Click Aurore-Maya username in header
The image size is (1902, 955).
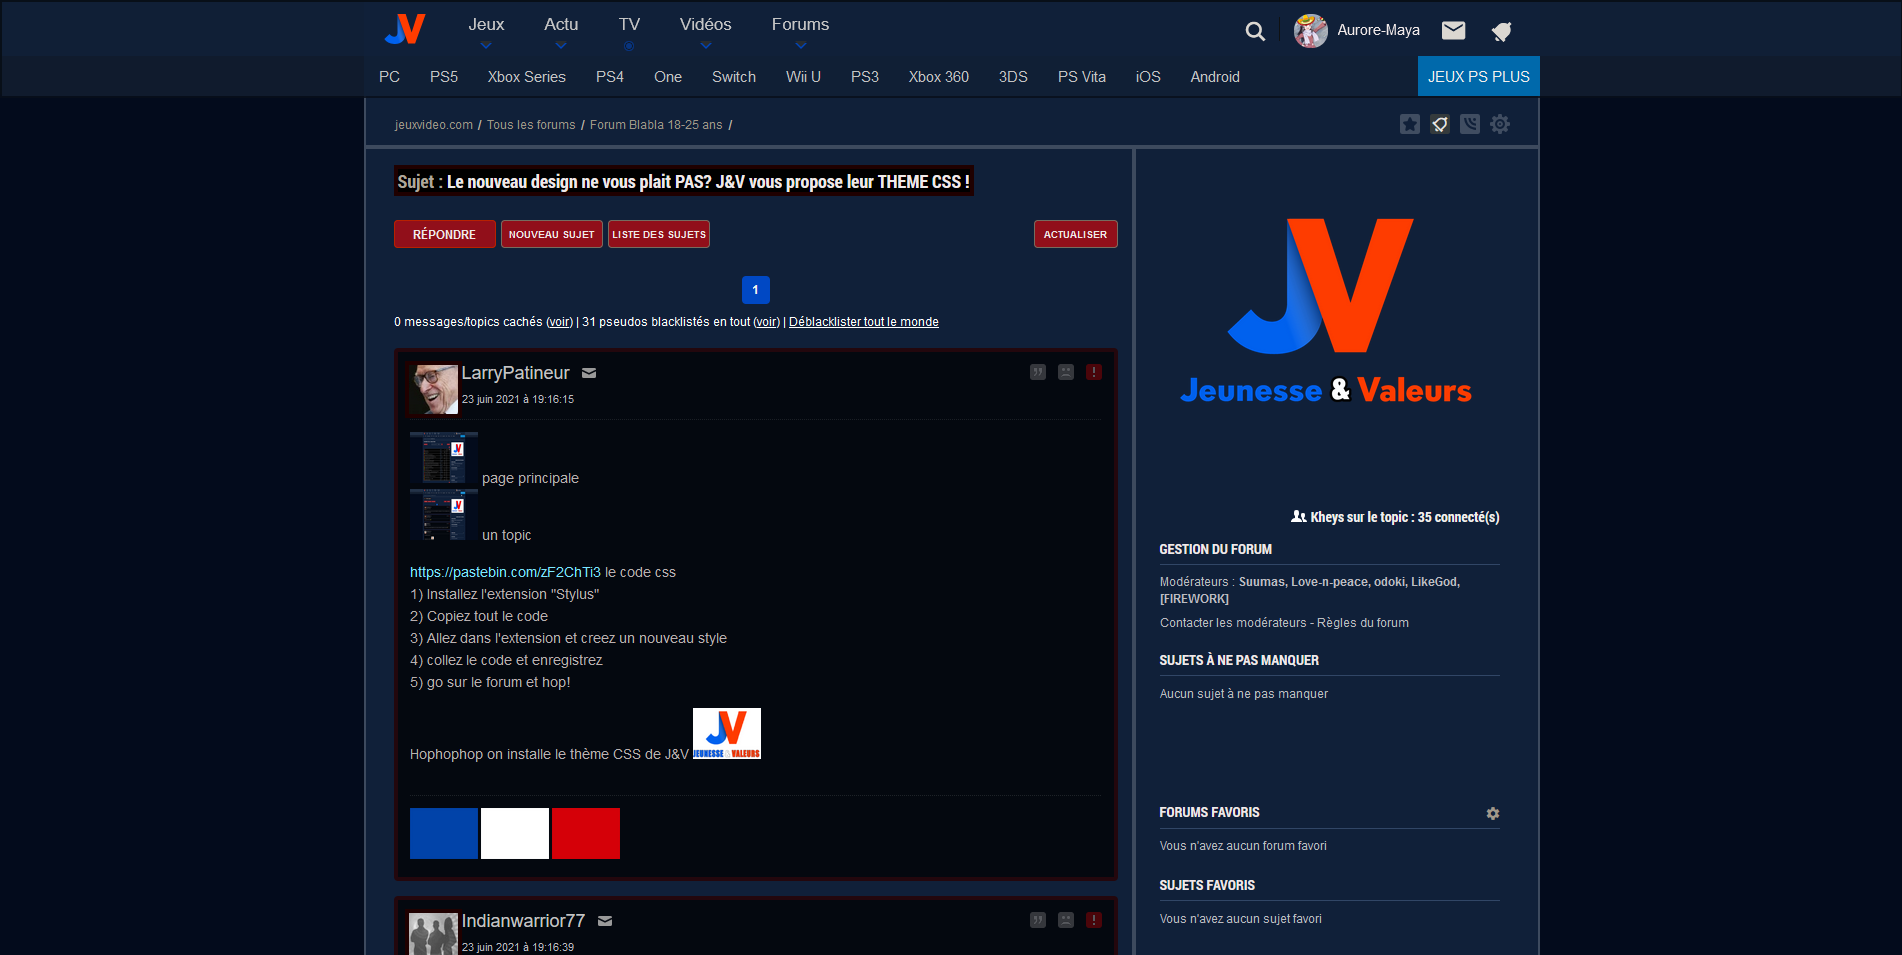[x=1378, y=30]
